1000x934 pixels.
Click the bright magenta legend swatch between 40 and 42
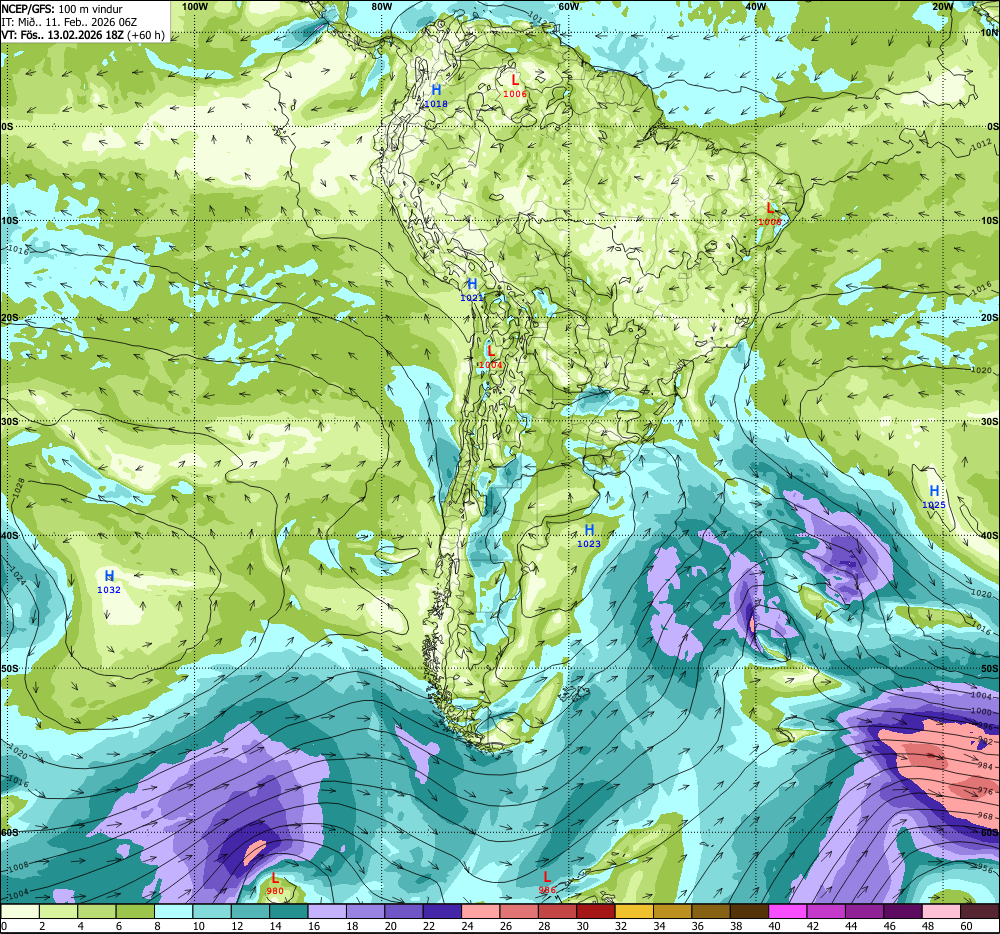coord(788,911)
